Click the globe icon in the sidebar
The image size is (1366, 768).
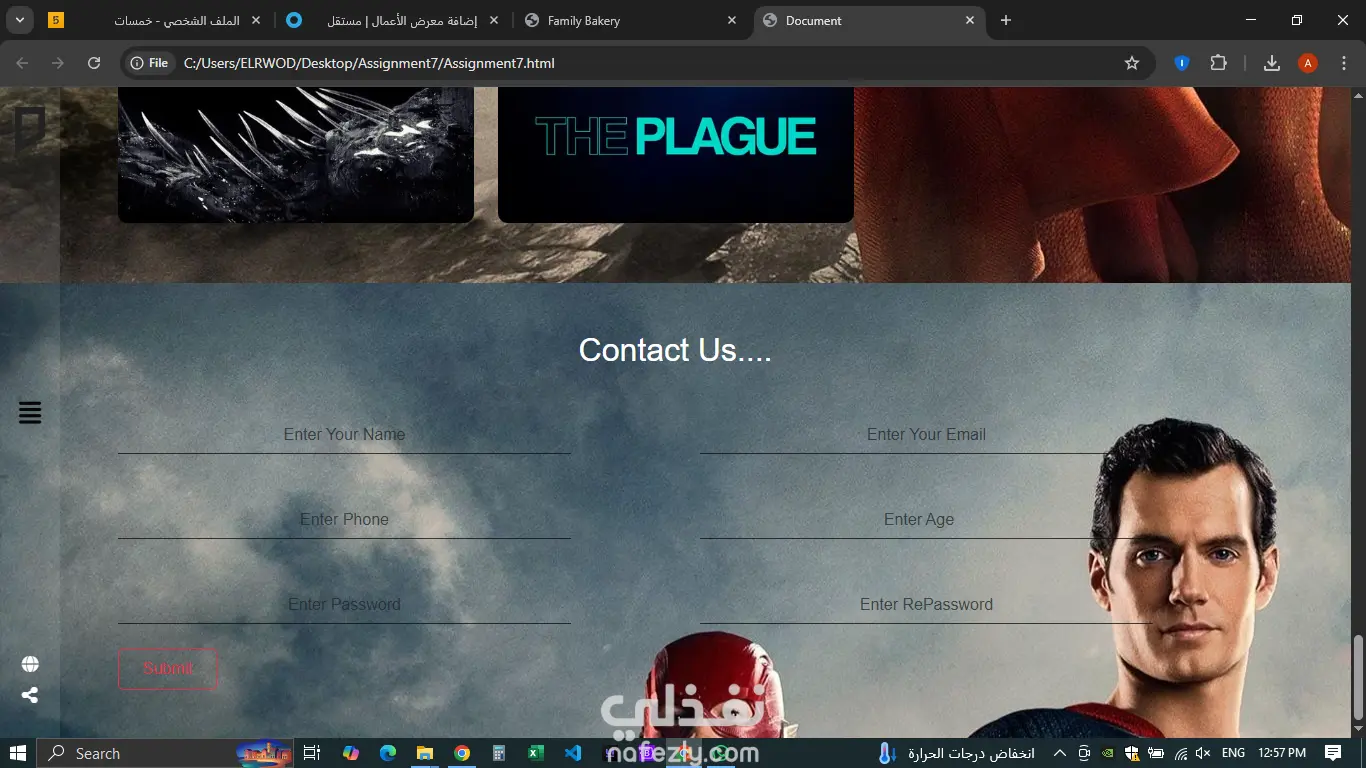30,665
